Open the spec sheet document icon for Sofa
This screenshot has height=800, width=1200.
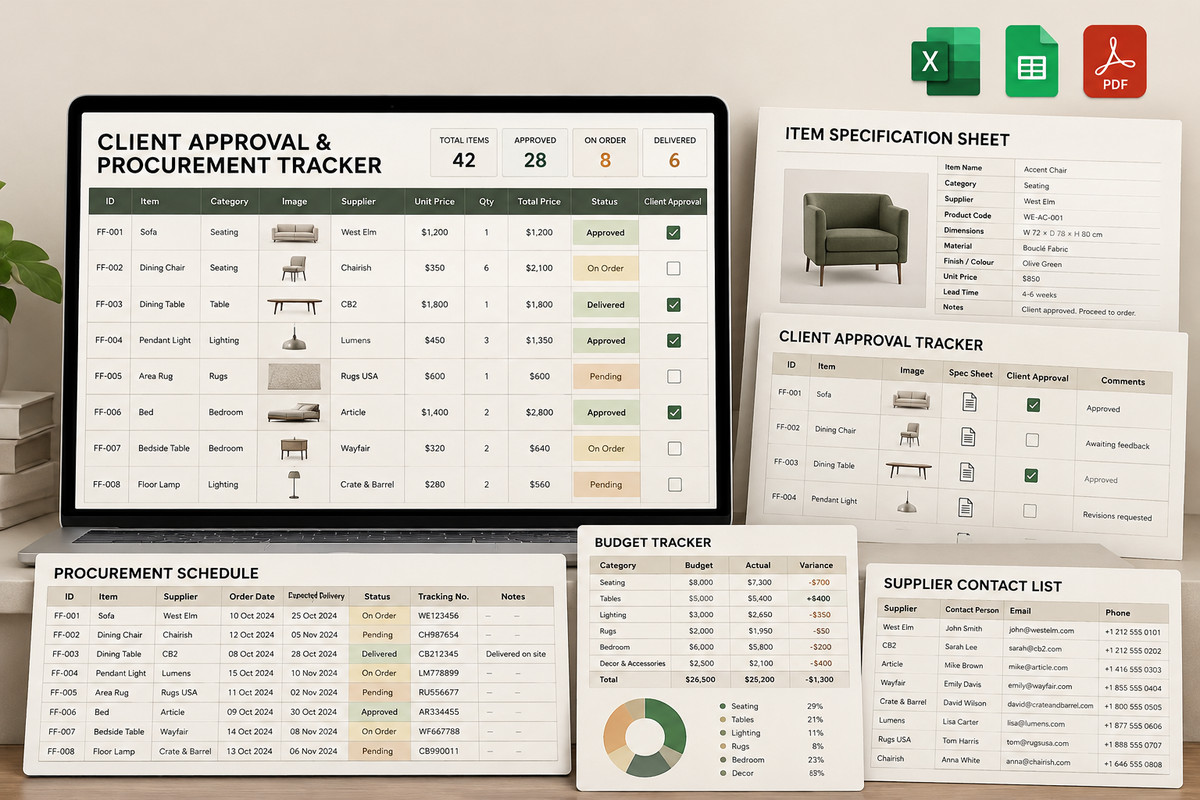(x=969, y=402)
